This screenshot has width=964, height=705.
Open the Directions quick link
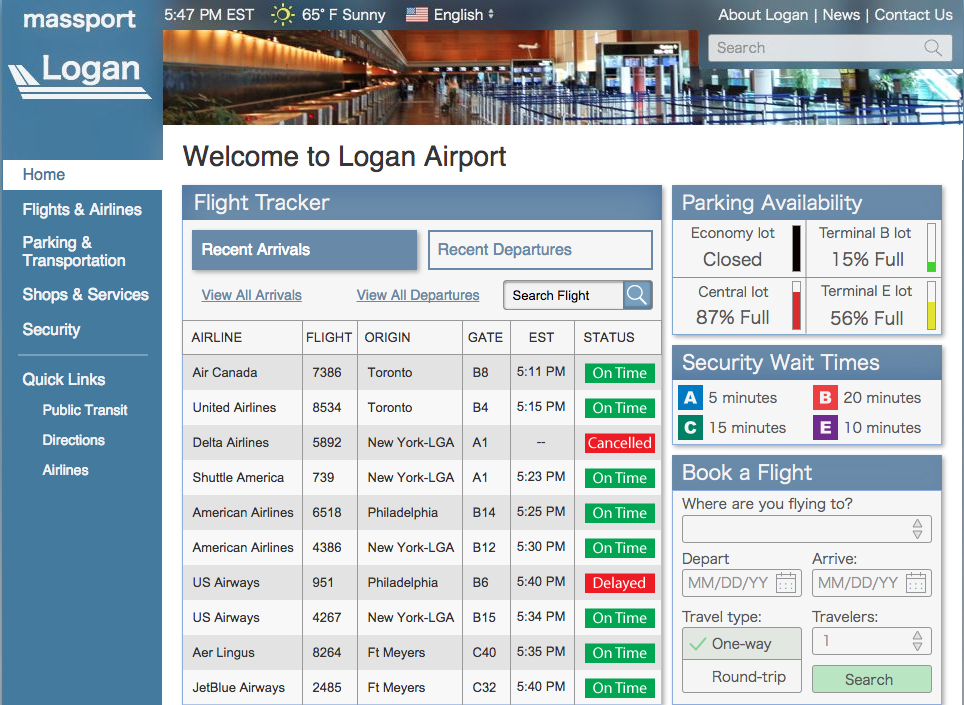[x=74, y=440]
